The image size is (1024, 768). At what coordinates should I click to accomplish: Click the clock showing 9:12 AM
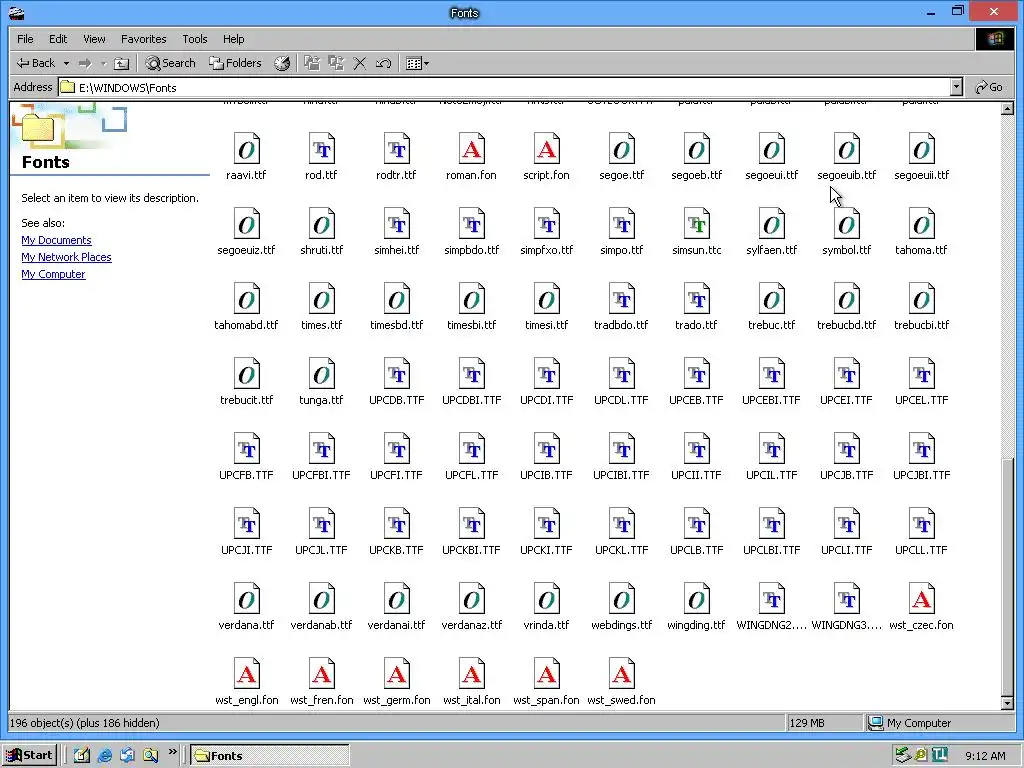pyautogui.click(x=985, y=756)
